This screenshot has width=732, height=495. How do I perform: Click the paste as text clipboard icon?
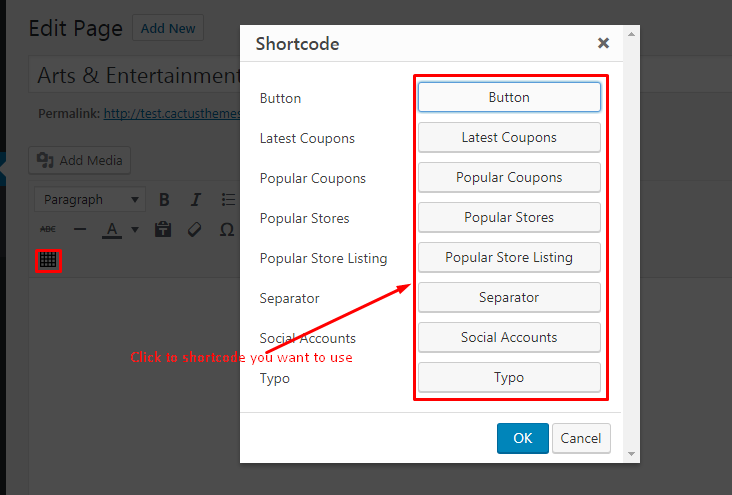163,230
